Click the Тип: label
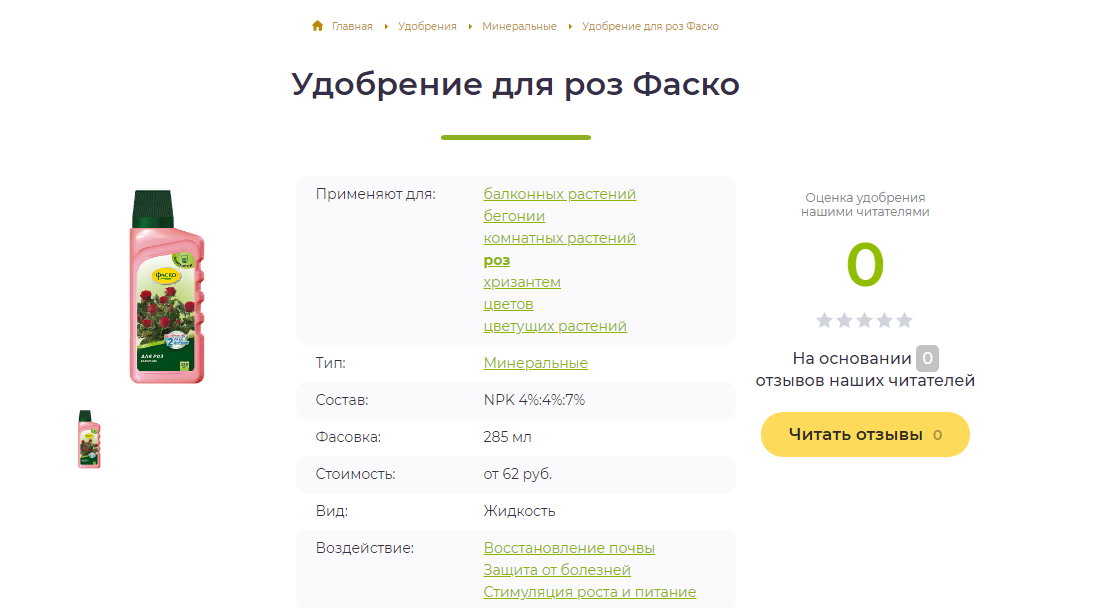1100x608 pixels. tap(330, 363)
